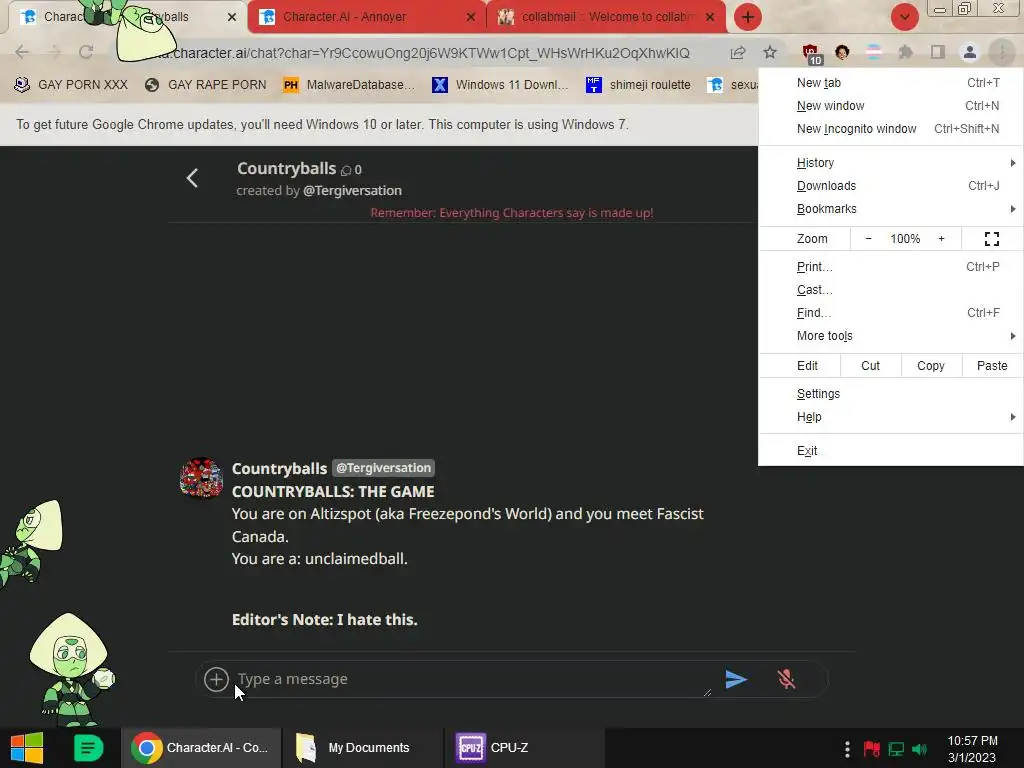
Task: Choose Exit from the Chrome menu
Action: [x=891, y=451]
